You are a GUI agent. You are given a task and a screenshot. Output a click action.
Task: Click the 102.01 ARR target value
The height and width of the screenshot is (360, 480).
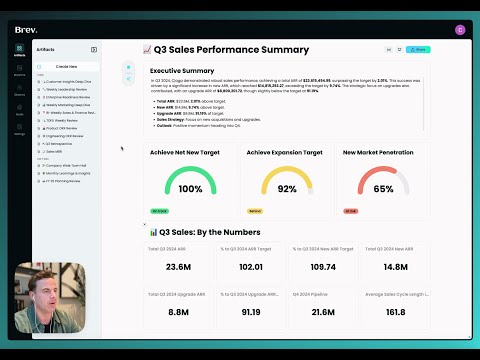tap(251, 267)
